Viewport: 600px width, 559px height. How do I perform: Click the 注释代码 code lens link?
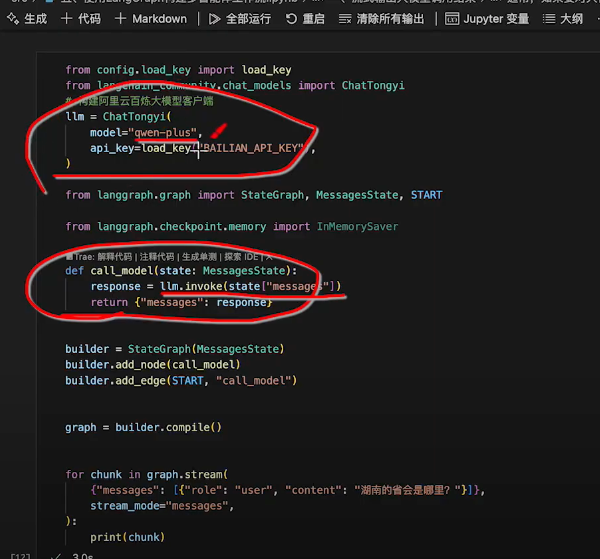tap(157, 256)
